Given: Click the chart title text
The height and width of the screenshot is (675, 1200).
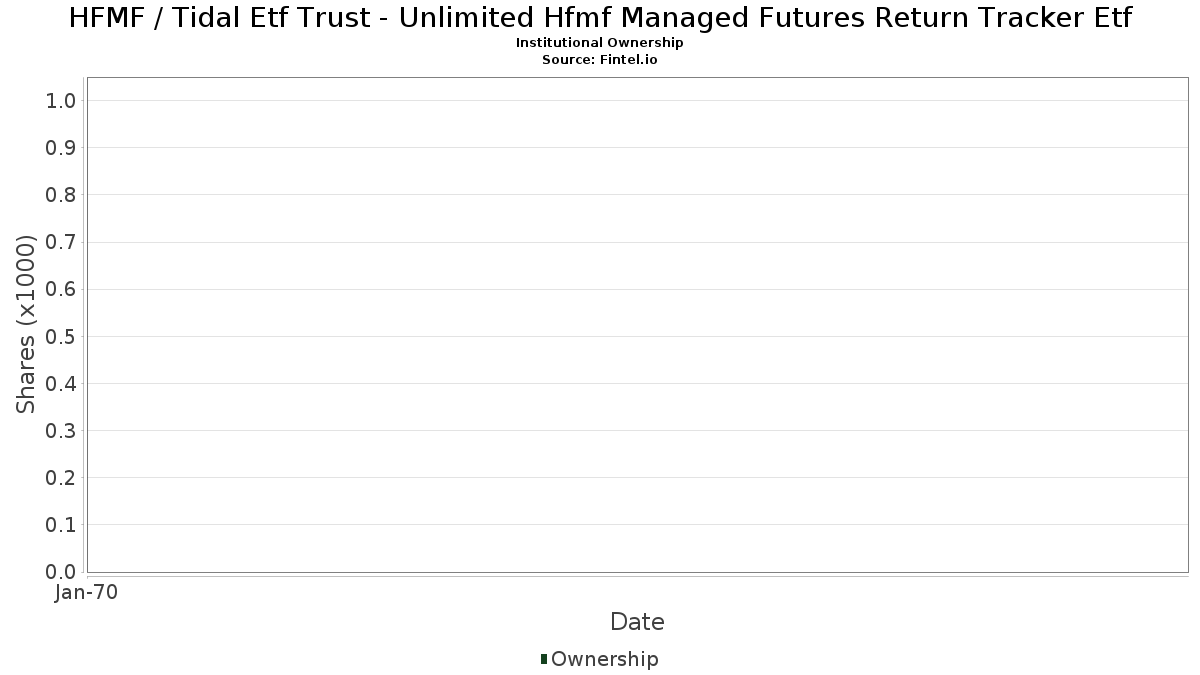Looking at the screenshot, I should pyautogui.click(x=600, y=18).
